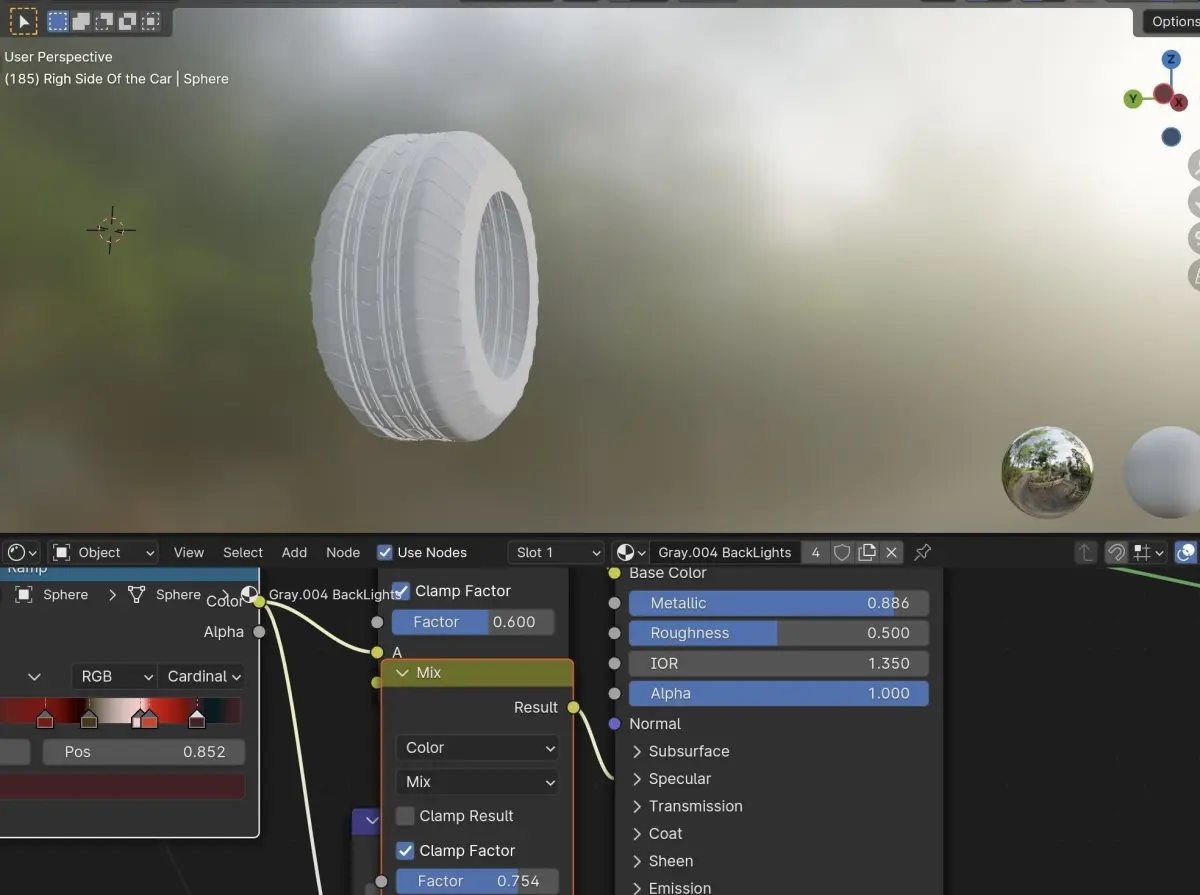Expand the Subsurface panel
This screenshot has width=1200, height=895.
(x=680, y=751)
